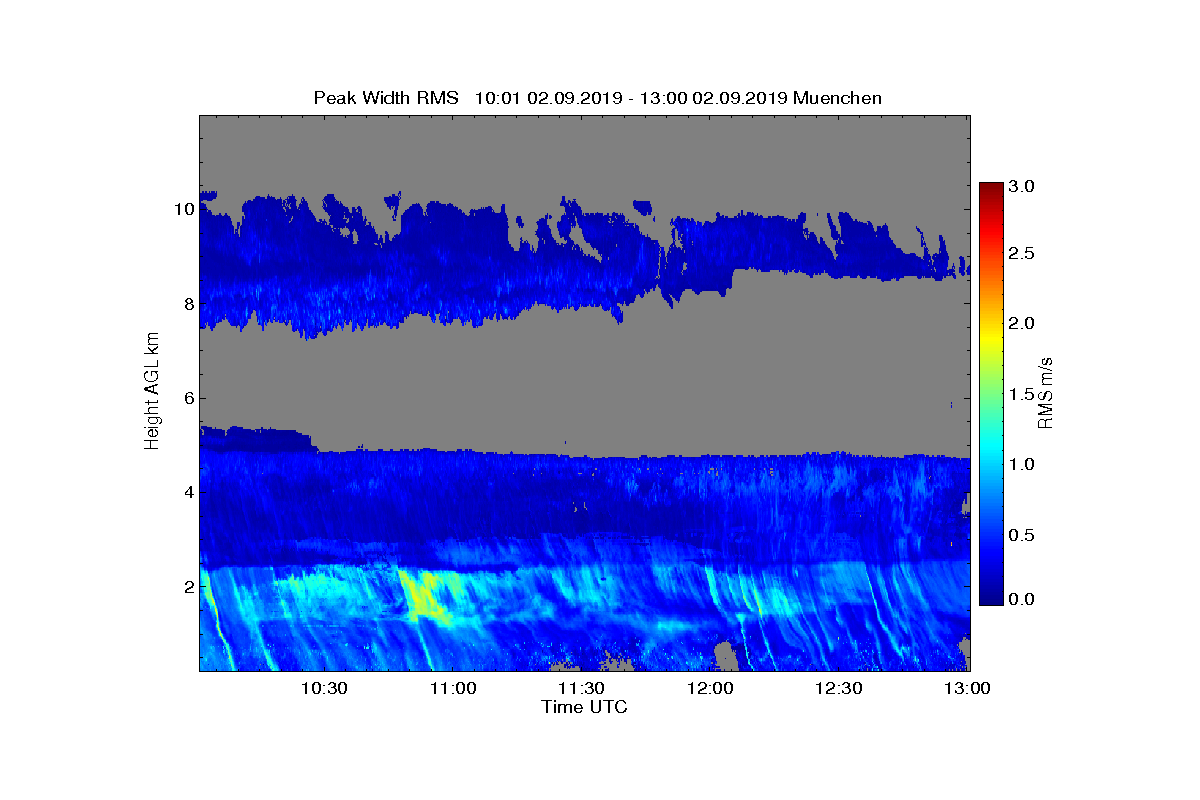The height and width of the screenshot is (800, 1200).
Task: Click the colorbar value 1.0
Action: [x=1019, y=464]
